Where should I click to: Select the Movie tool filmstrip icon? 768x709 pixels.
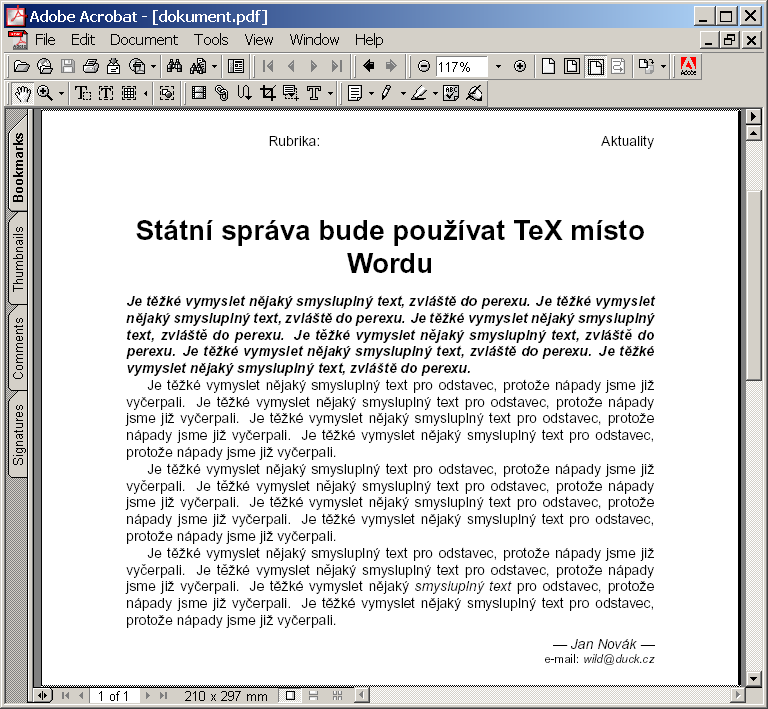(x=198, y=93)
